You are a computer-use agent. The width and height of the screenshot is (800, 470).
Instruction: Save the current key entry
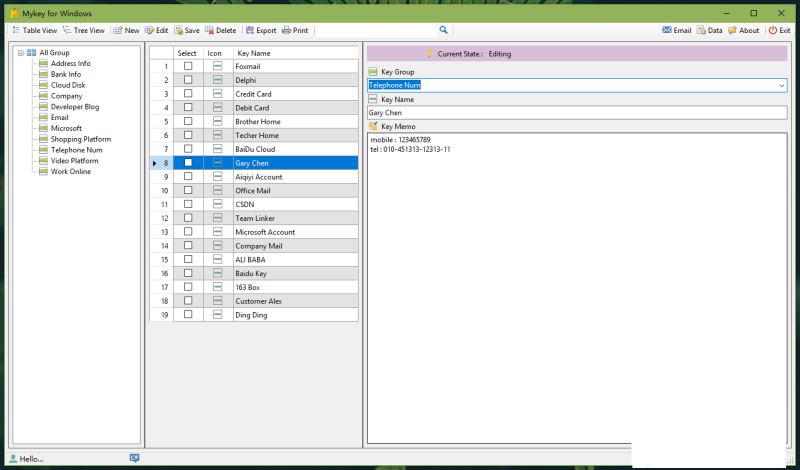(x=180, y=31)
